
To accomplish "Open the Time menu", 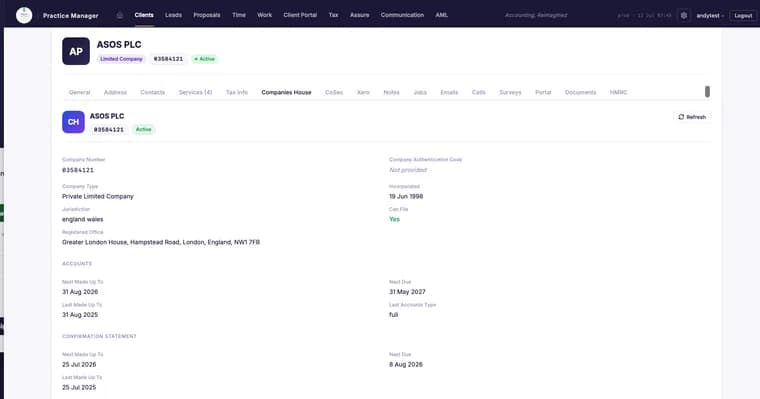I will (238, 15).
